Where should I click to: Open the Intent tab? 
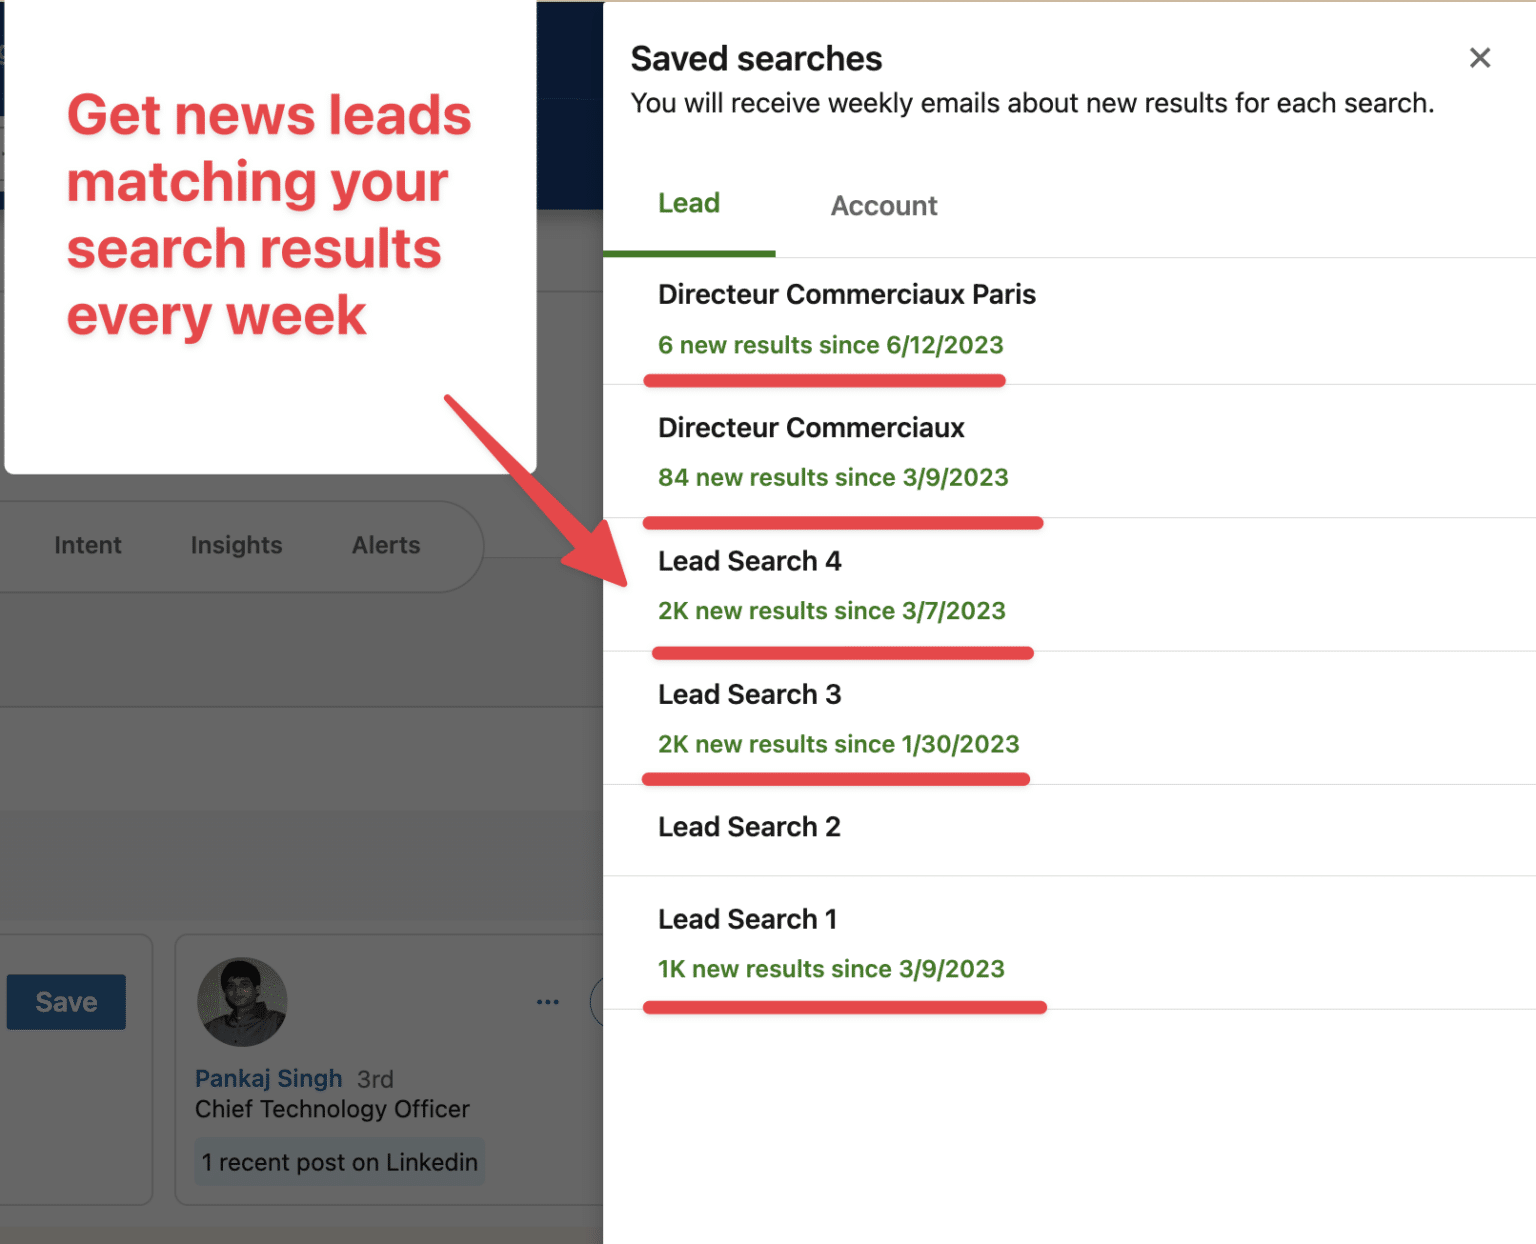click(x=87, y=545)
